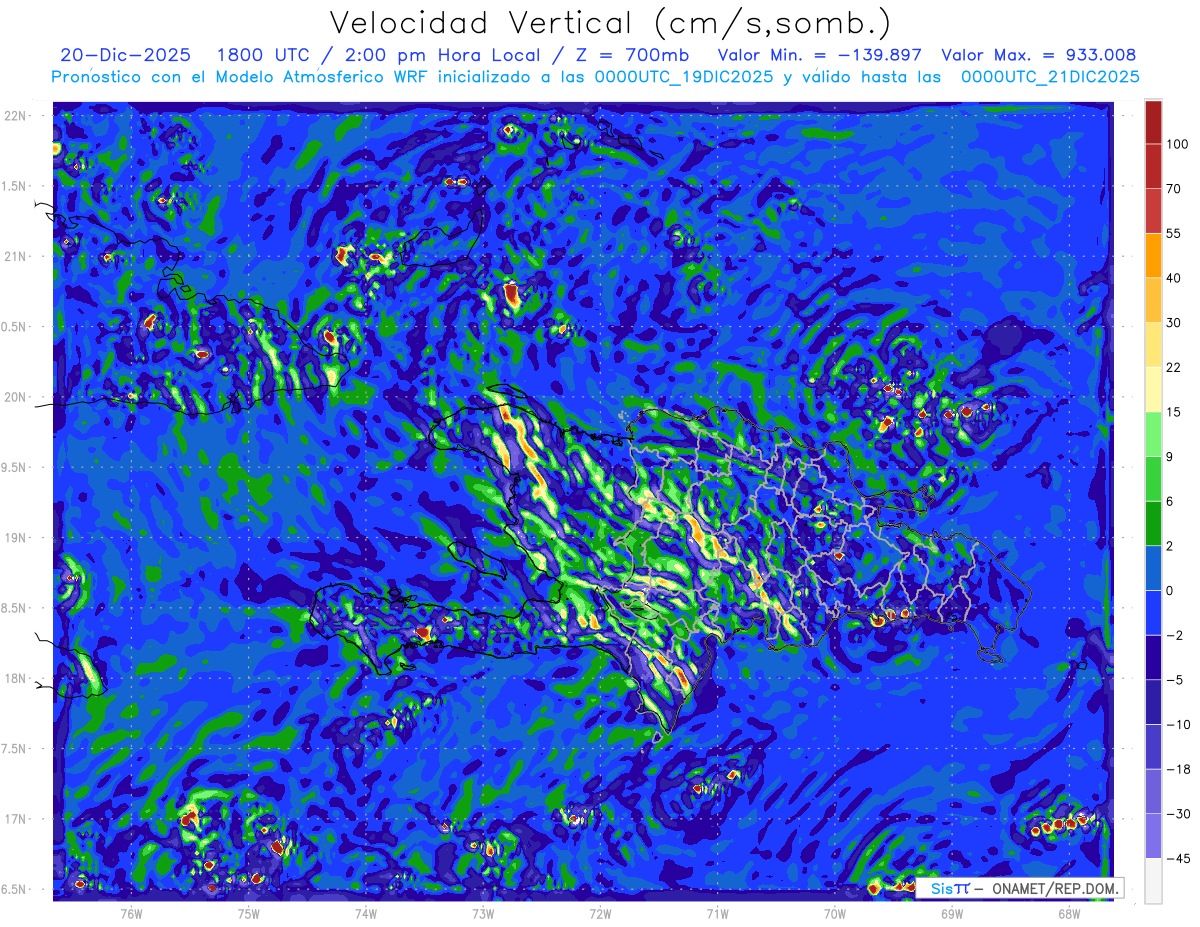Pick the orange color band between 40 and 55
This screenshot has width=1200, height=927.
1153,255
